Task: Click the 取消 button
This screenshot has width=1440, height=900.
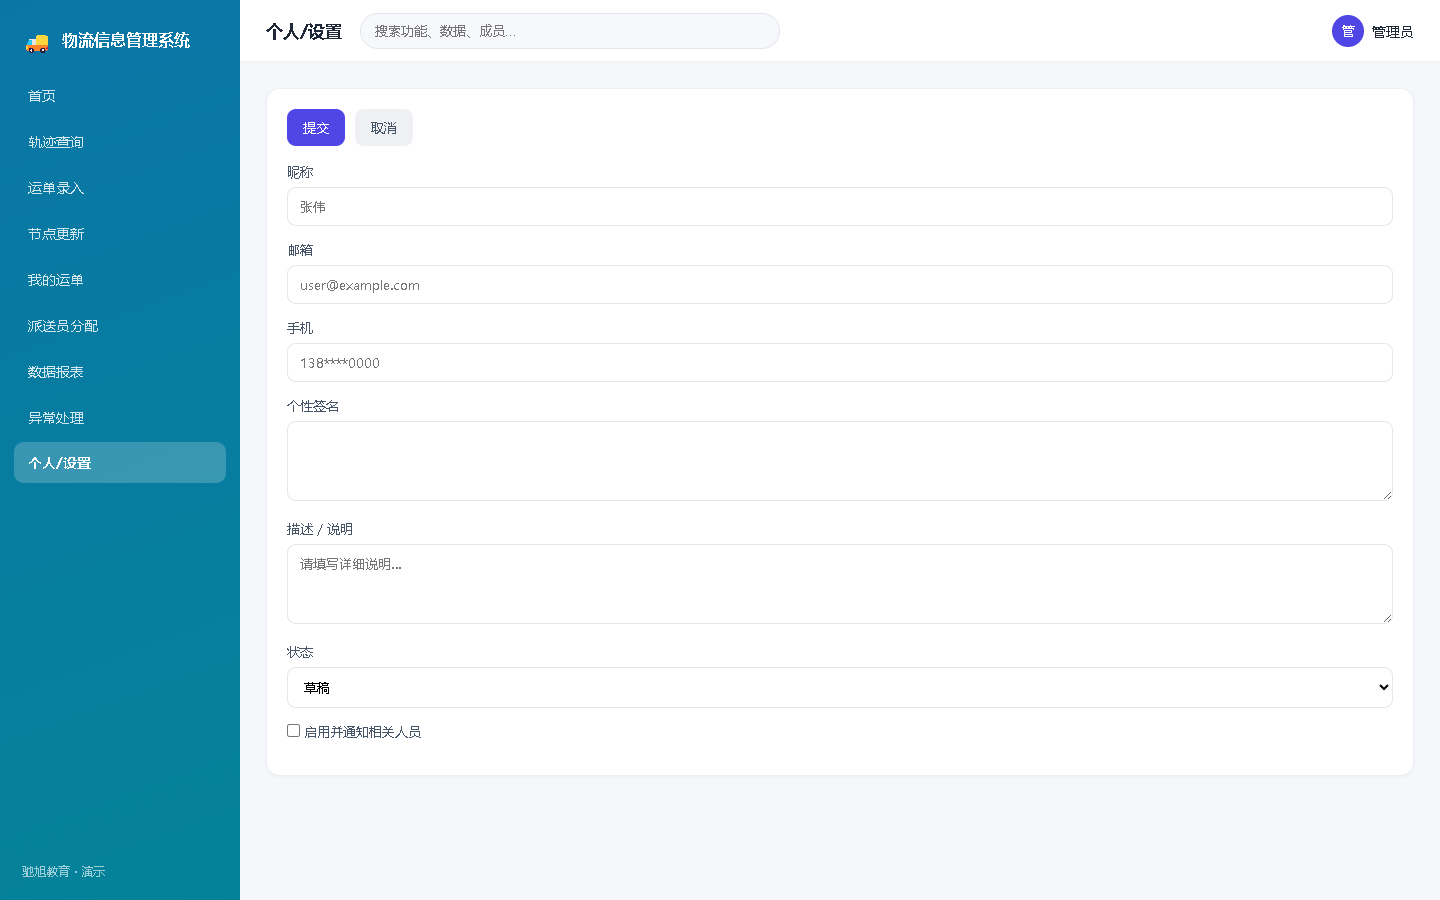Action: click(x=384, y=128)
